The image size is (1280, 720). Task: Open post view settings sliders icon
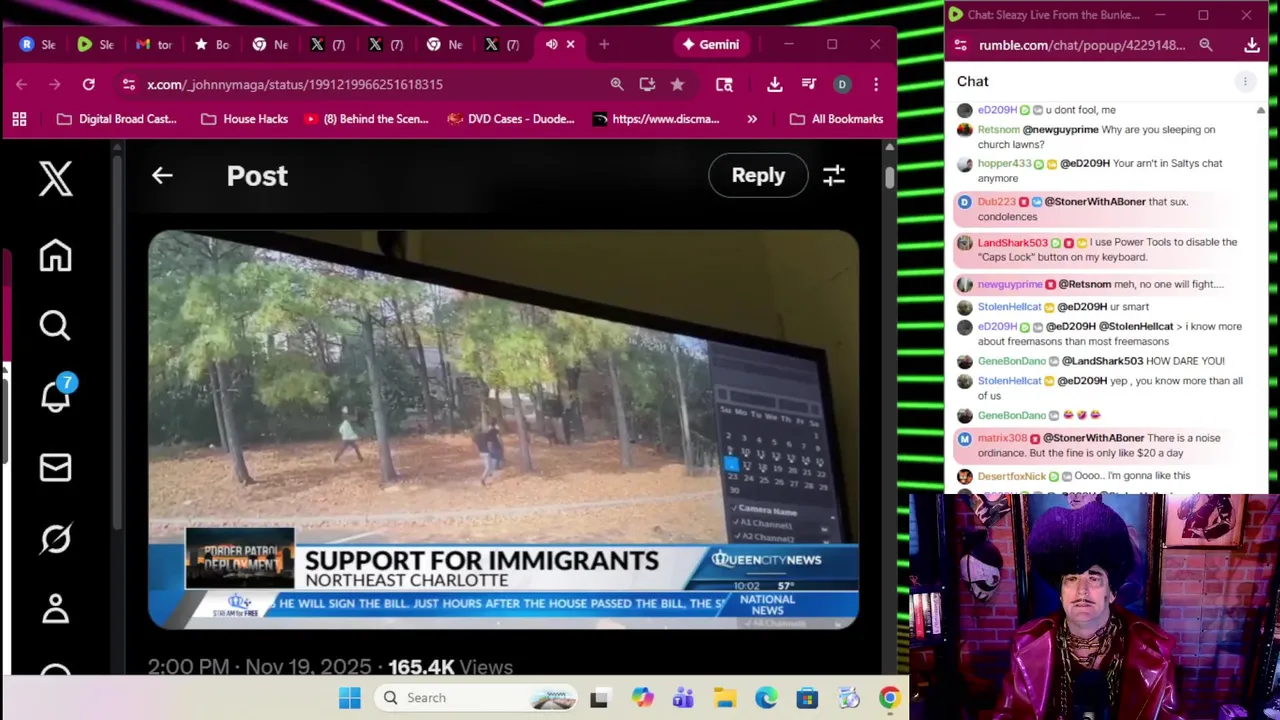tap(834, 175)
